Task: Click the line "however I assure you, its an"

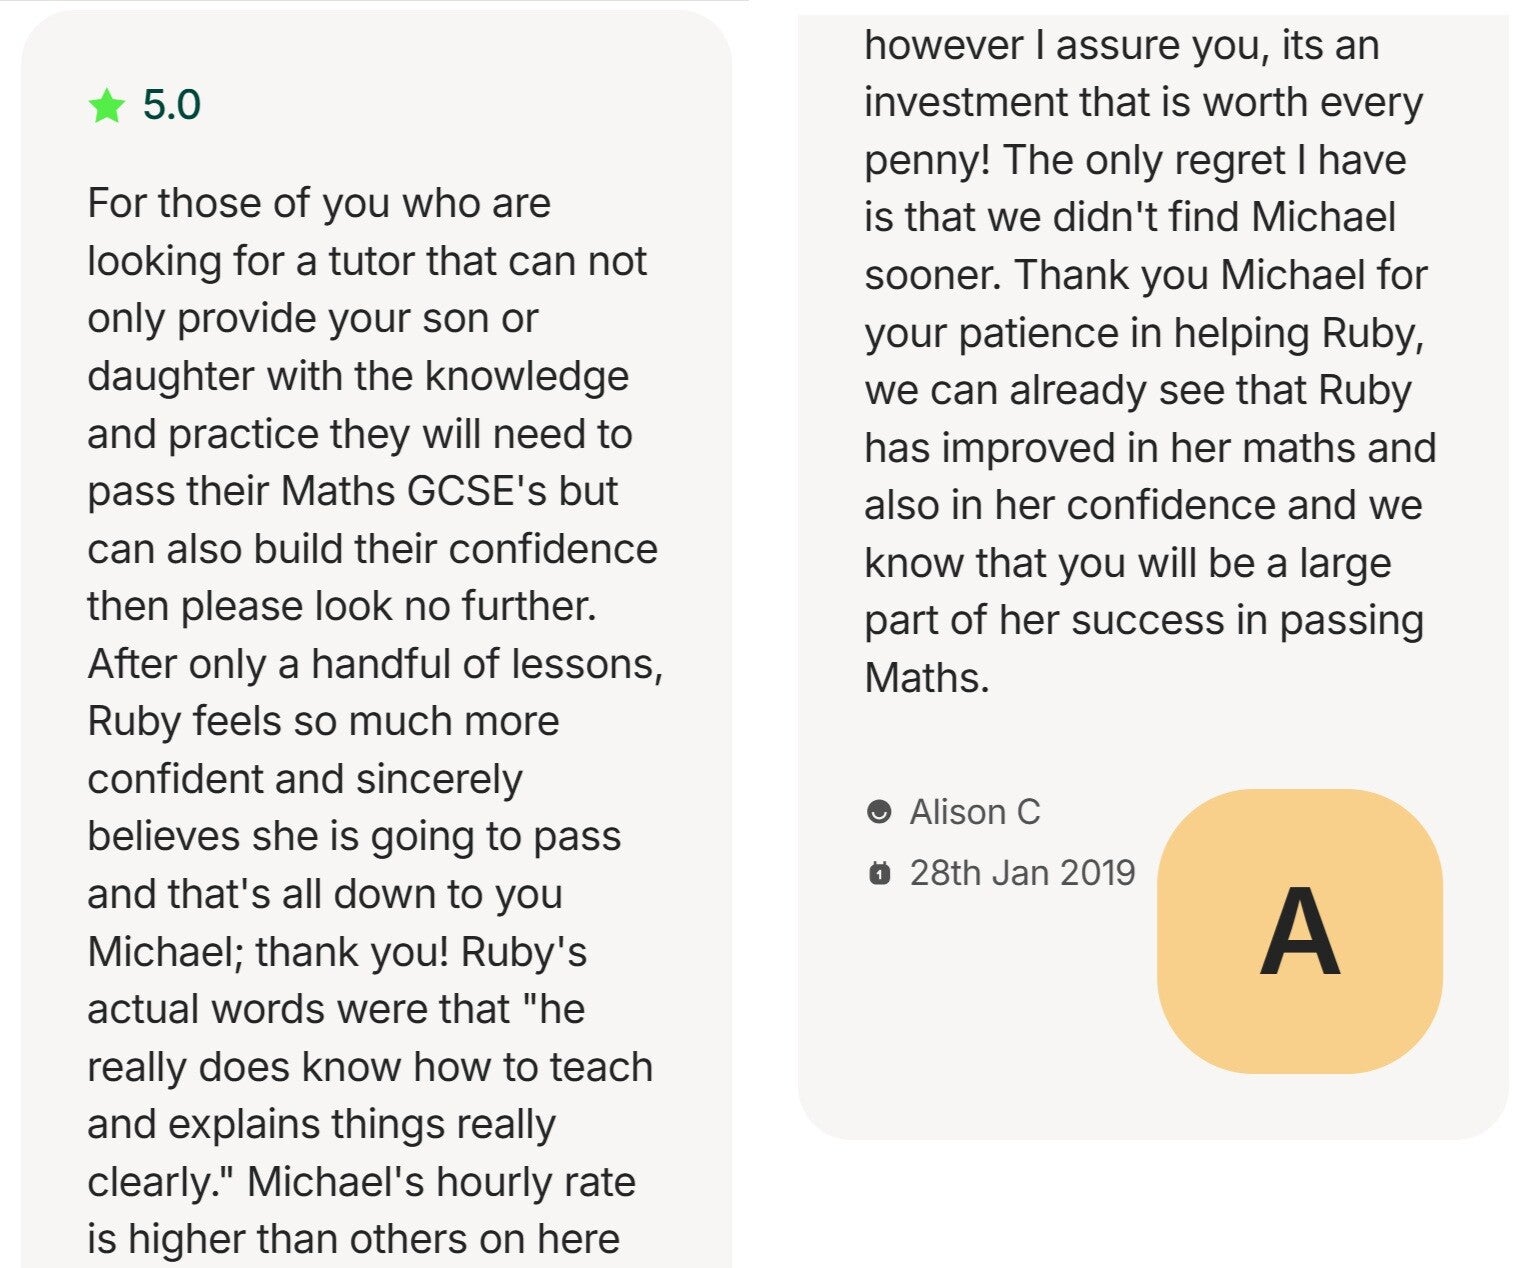Action: [x=1121, y=46]
